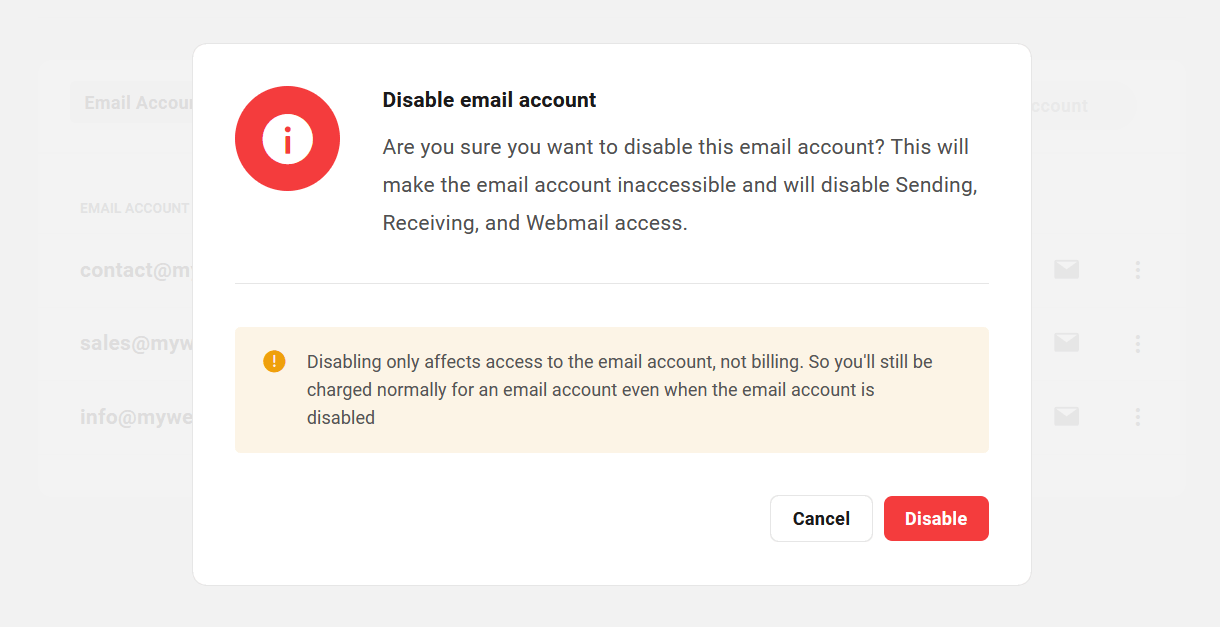
Task: Click the envelope icon on bottom email row
Action: [x=1066, y=416]
